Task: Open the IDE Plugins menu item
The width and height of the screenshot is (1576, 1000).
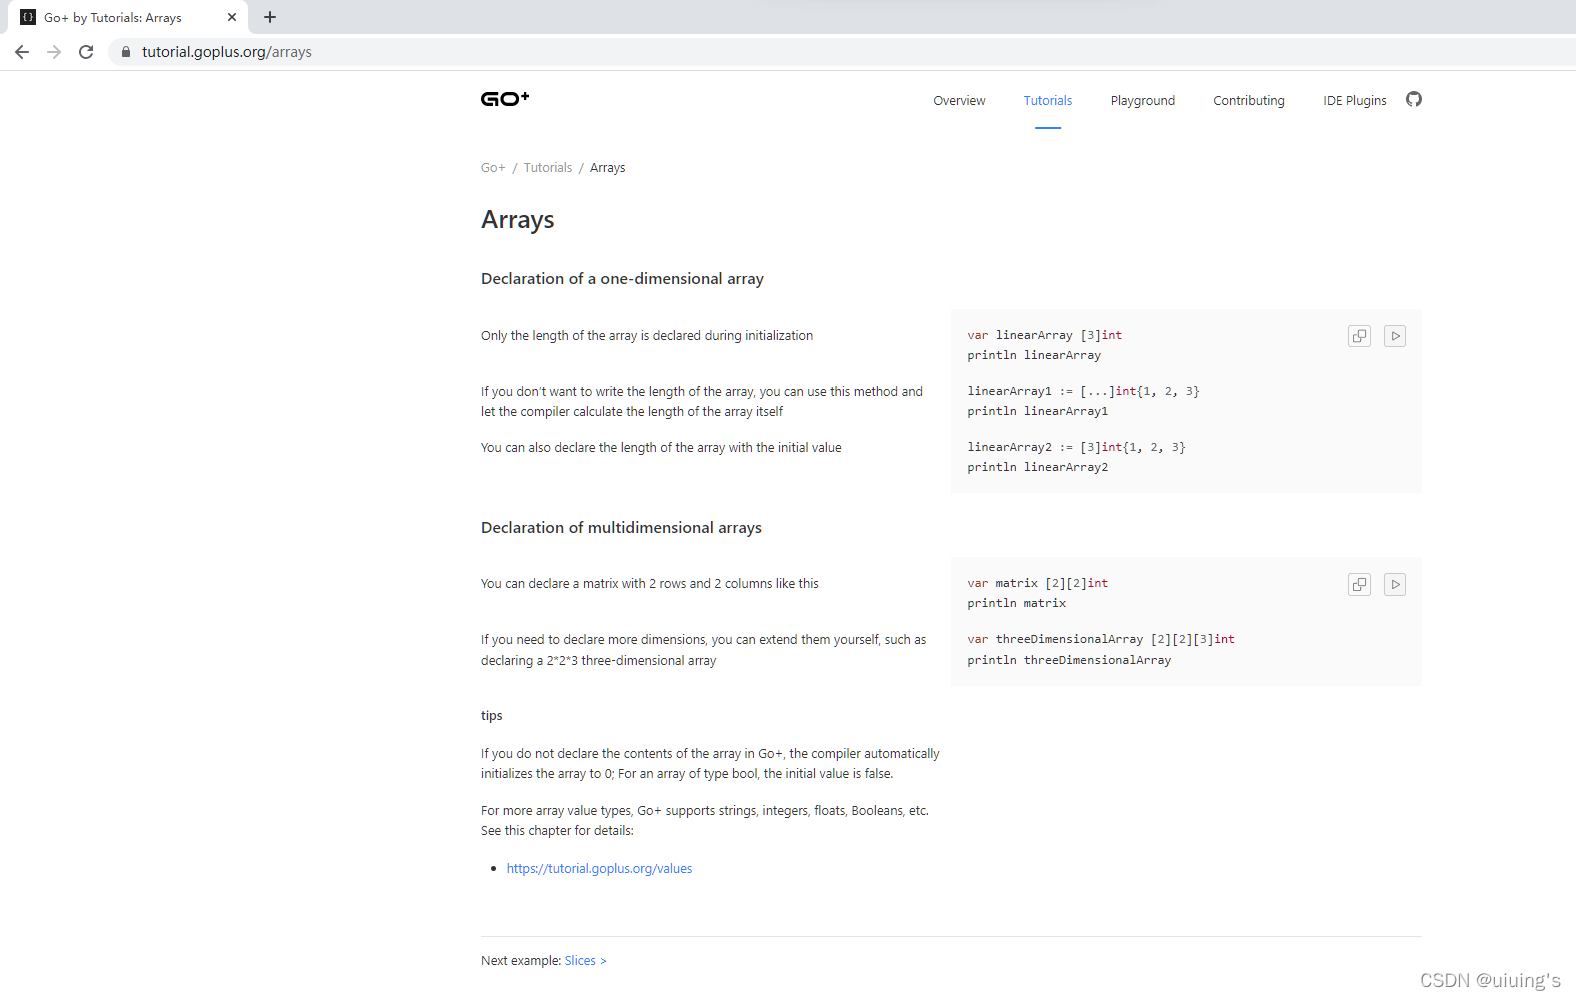Action: point(1355,101)
